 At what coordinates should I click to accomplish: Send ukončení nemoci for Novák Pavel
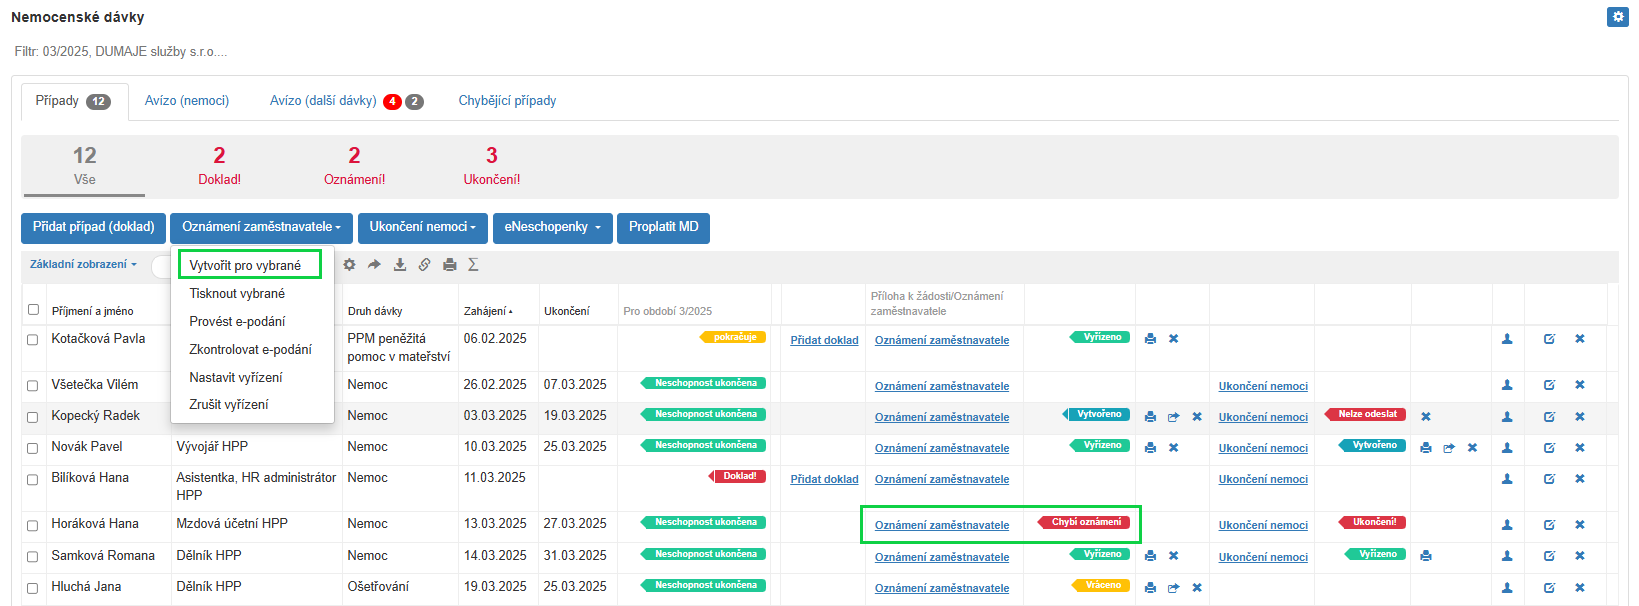coord(1449,448)
